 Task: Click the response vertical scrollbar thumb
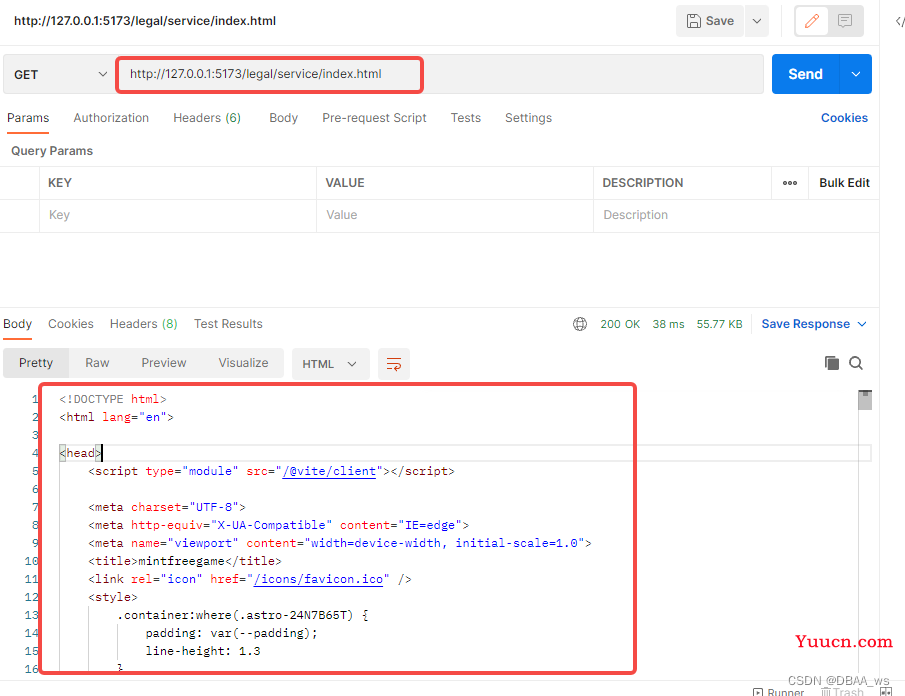click(865, 400)
